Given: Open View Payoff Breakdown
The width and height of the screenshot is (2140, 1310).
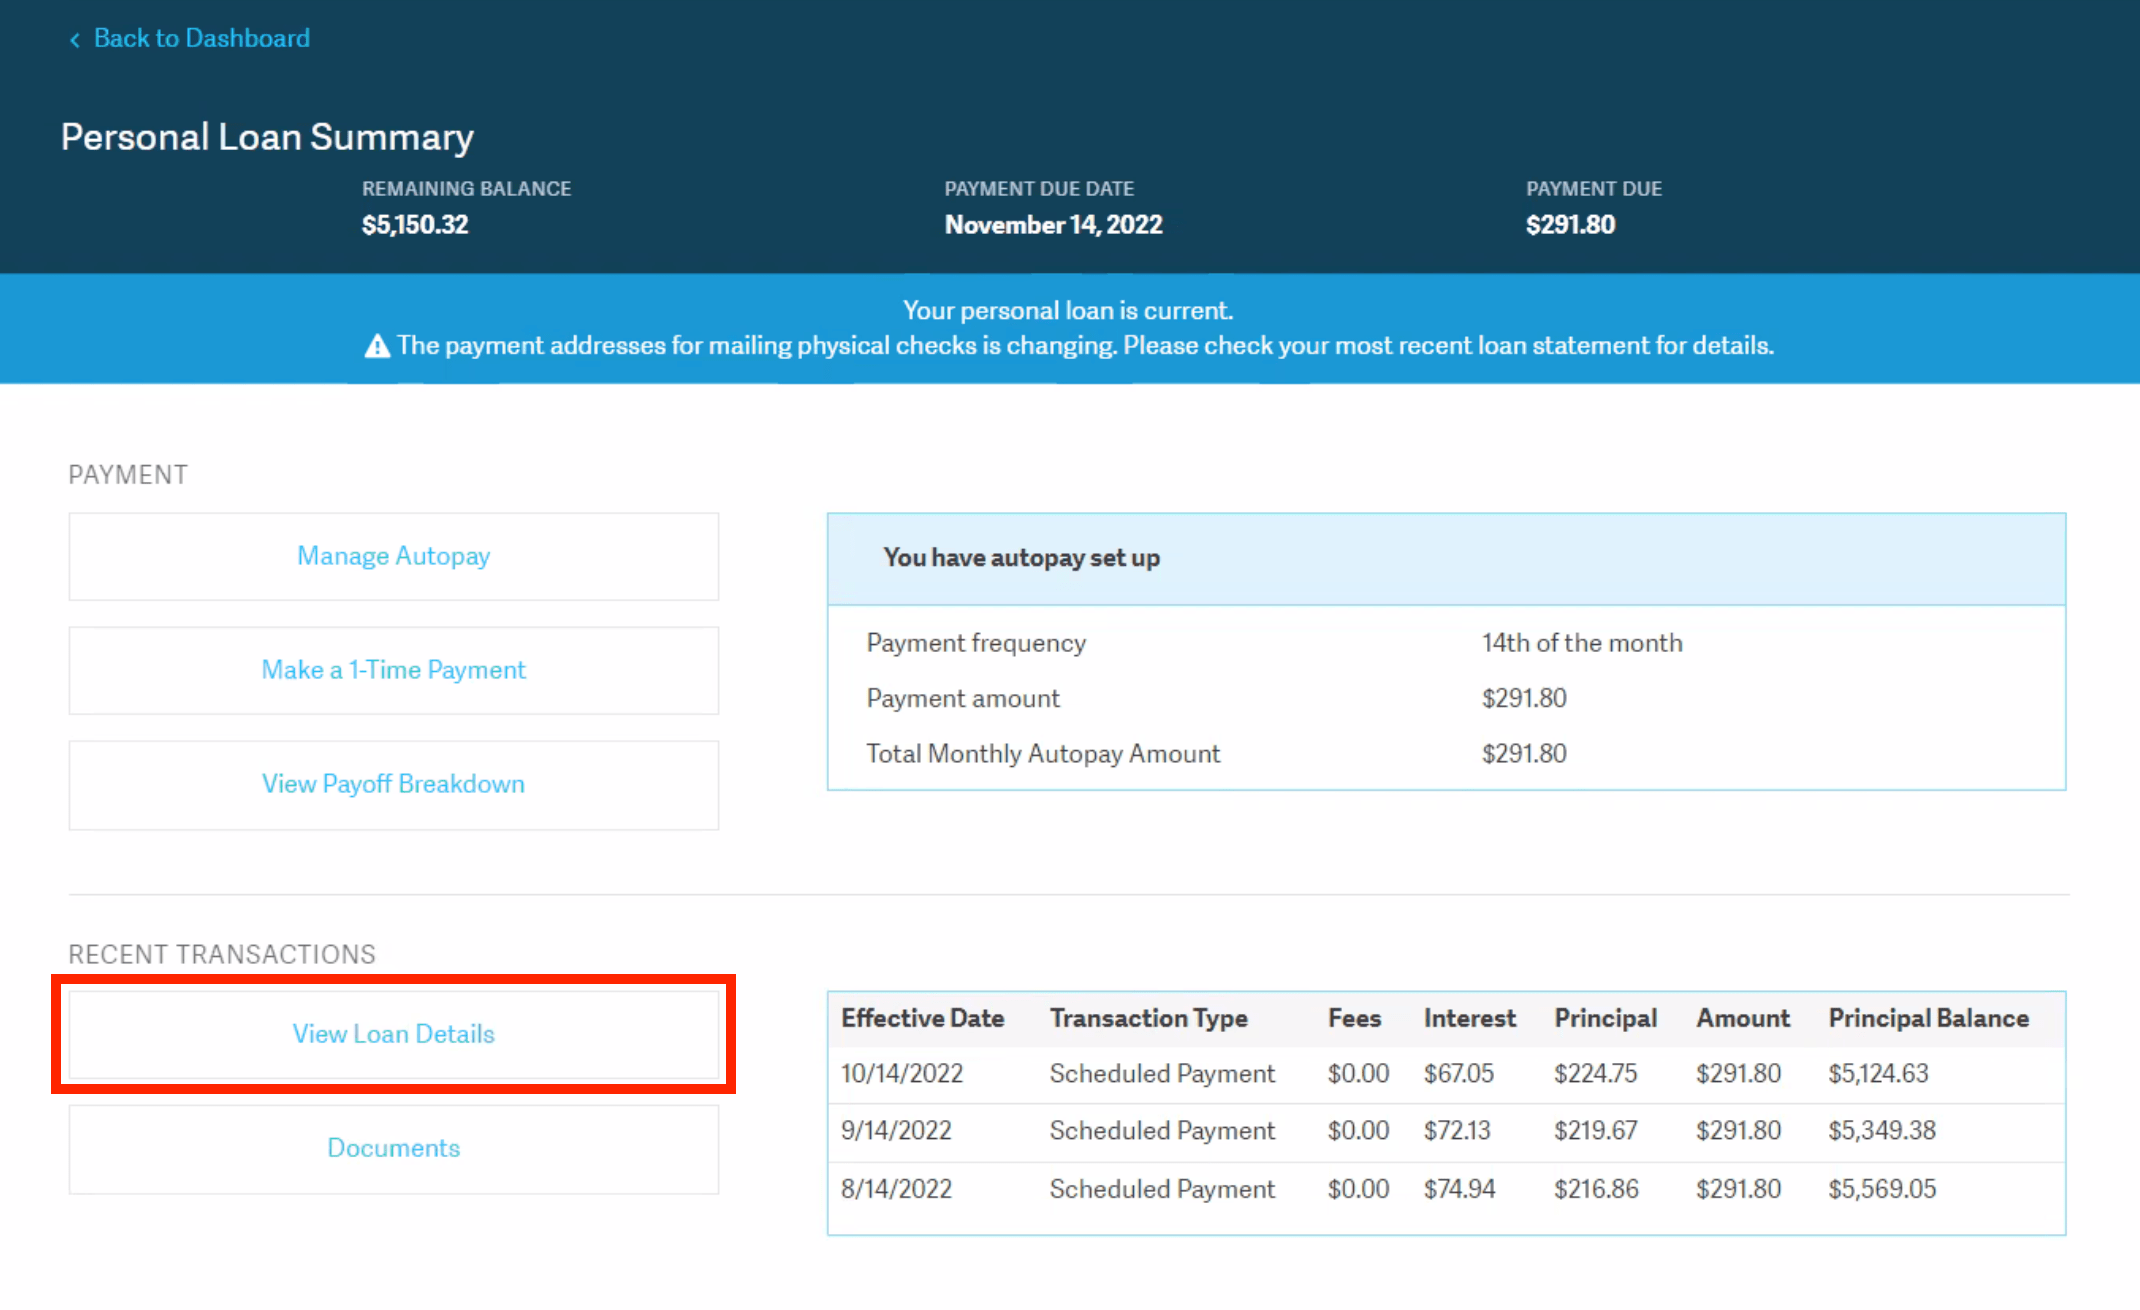Looking at the screenshot, I should tap(393, 784).
